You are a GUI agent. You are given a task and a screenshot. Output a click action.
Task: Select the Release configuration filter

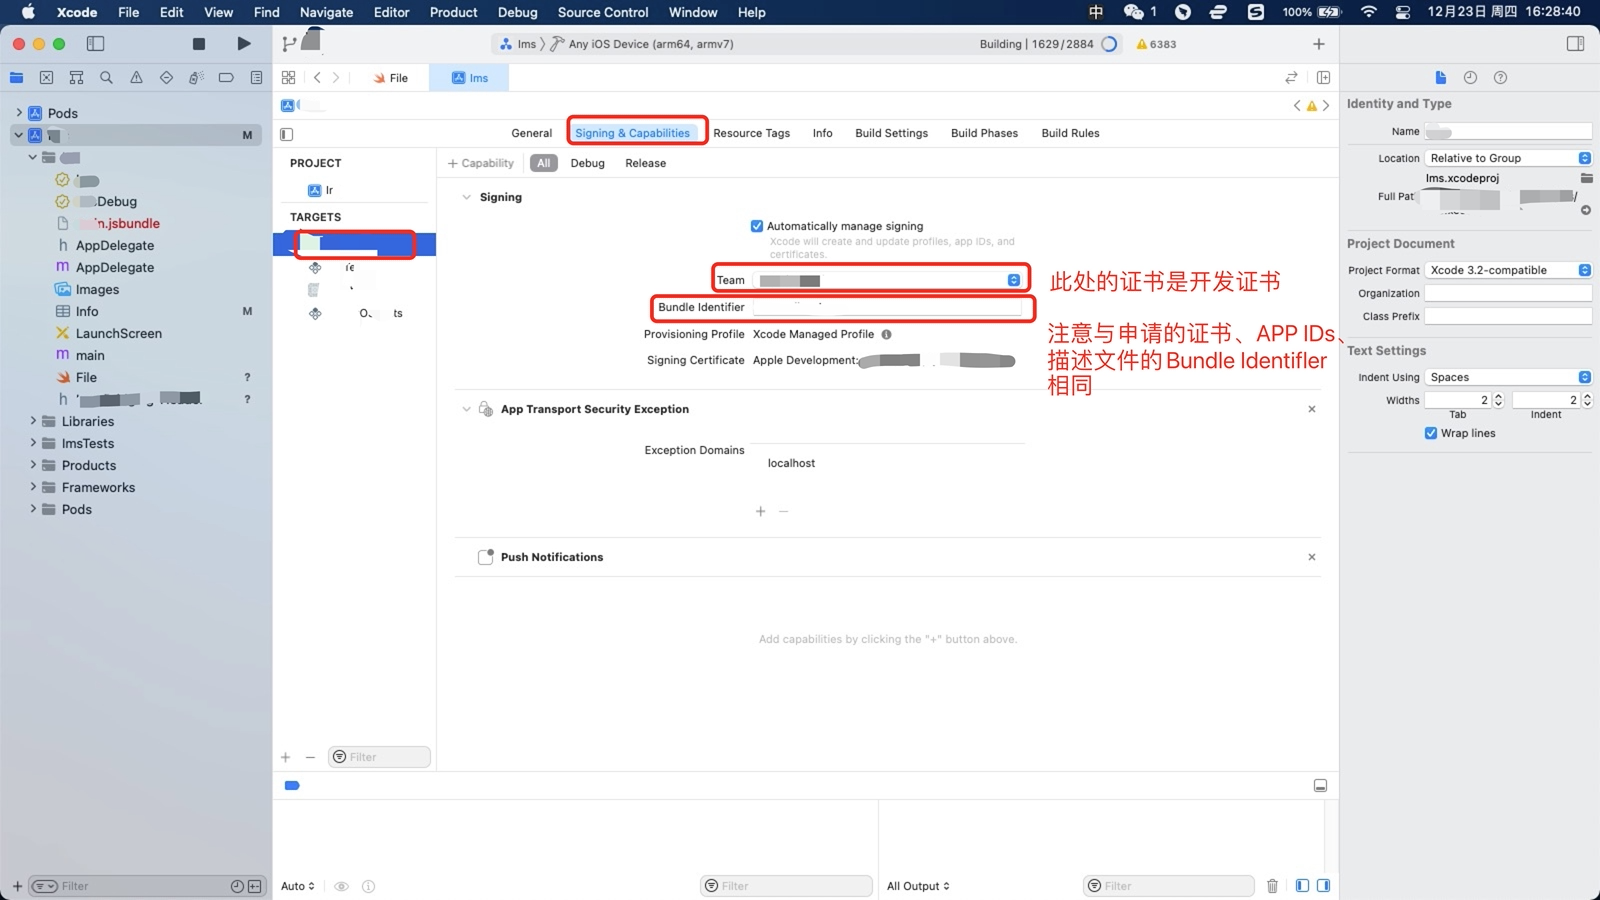click(645, 163)
